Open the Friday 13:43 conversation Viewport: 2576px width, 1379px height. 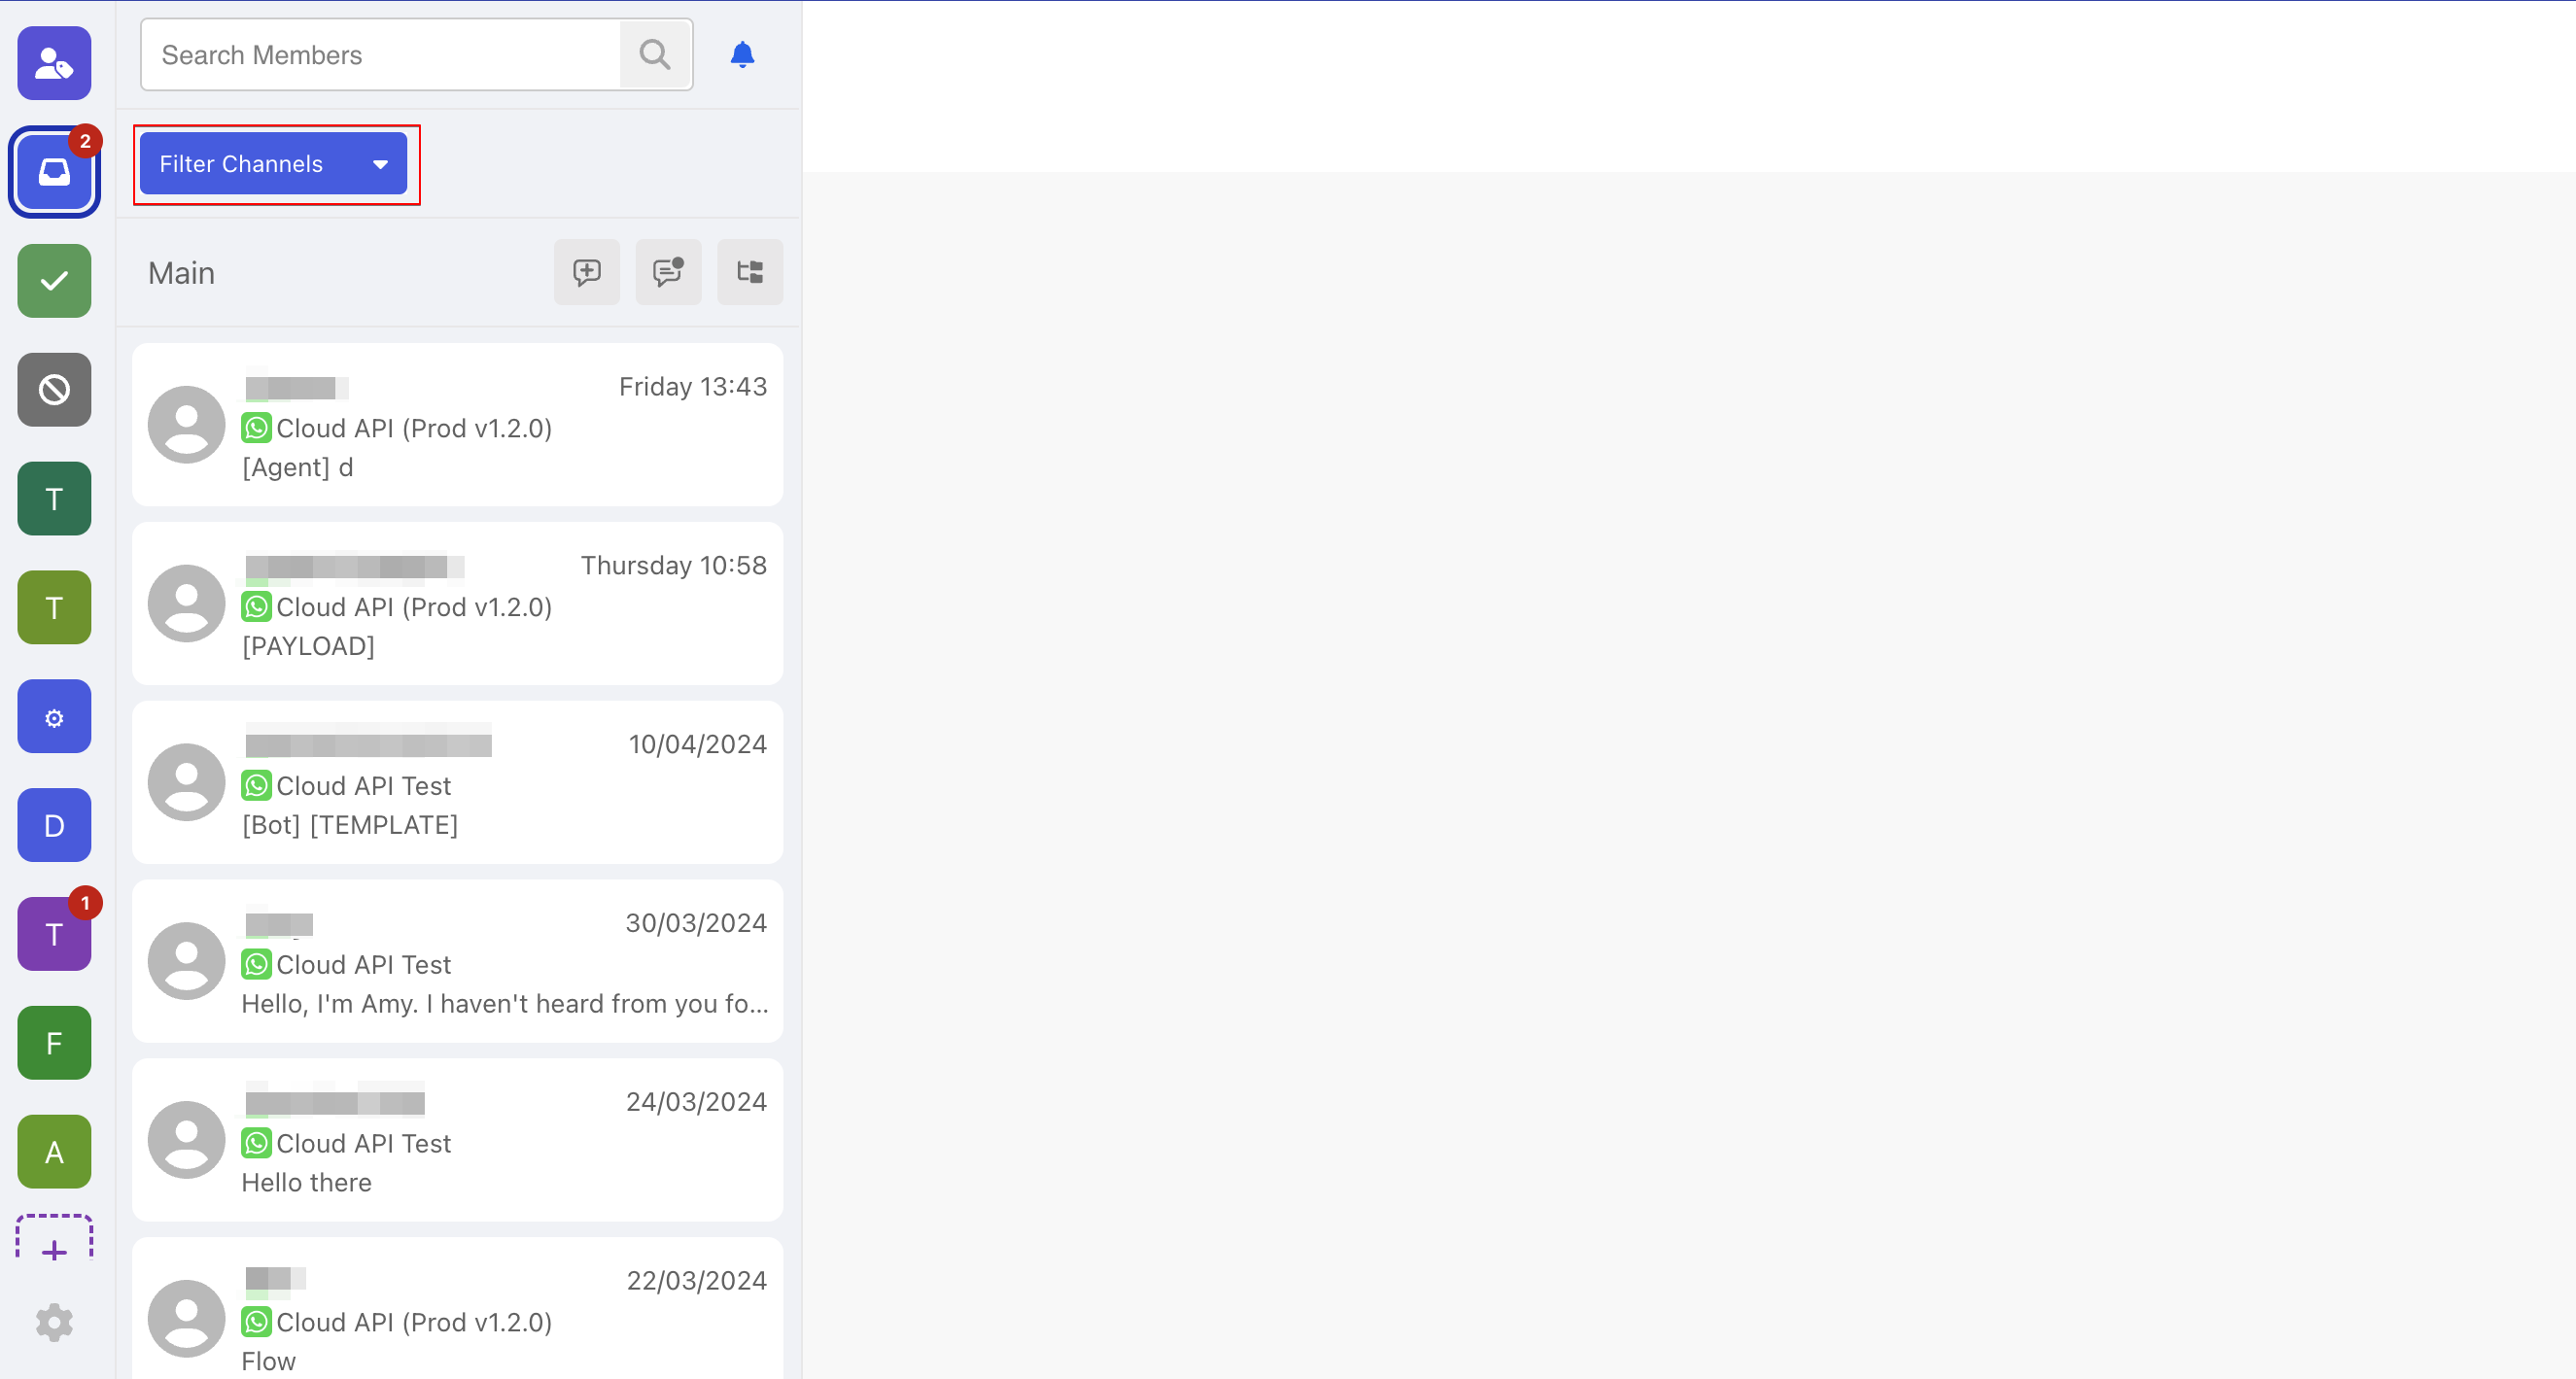(x=457, y=425)
